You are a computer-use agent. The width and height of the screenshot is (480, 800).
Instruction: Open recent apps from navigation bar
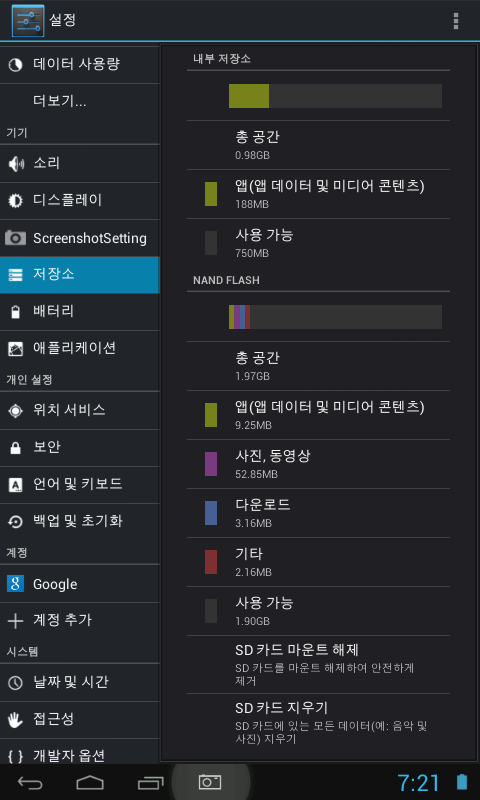point(151,782)
